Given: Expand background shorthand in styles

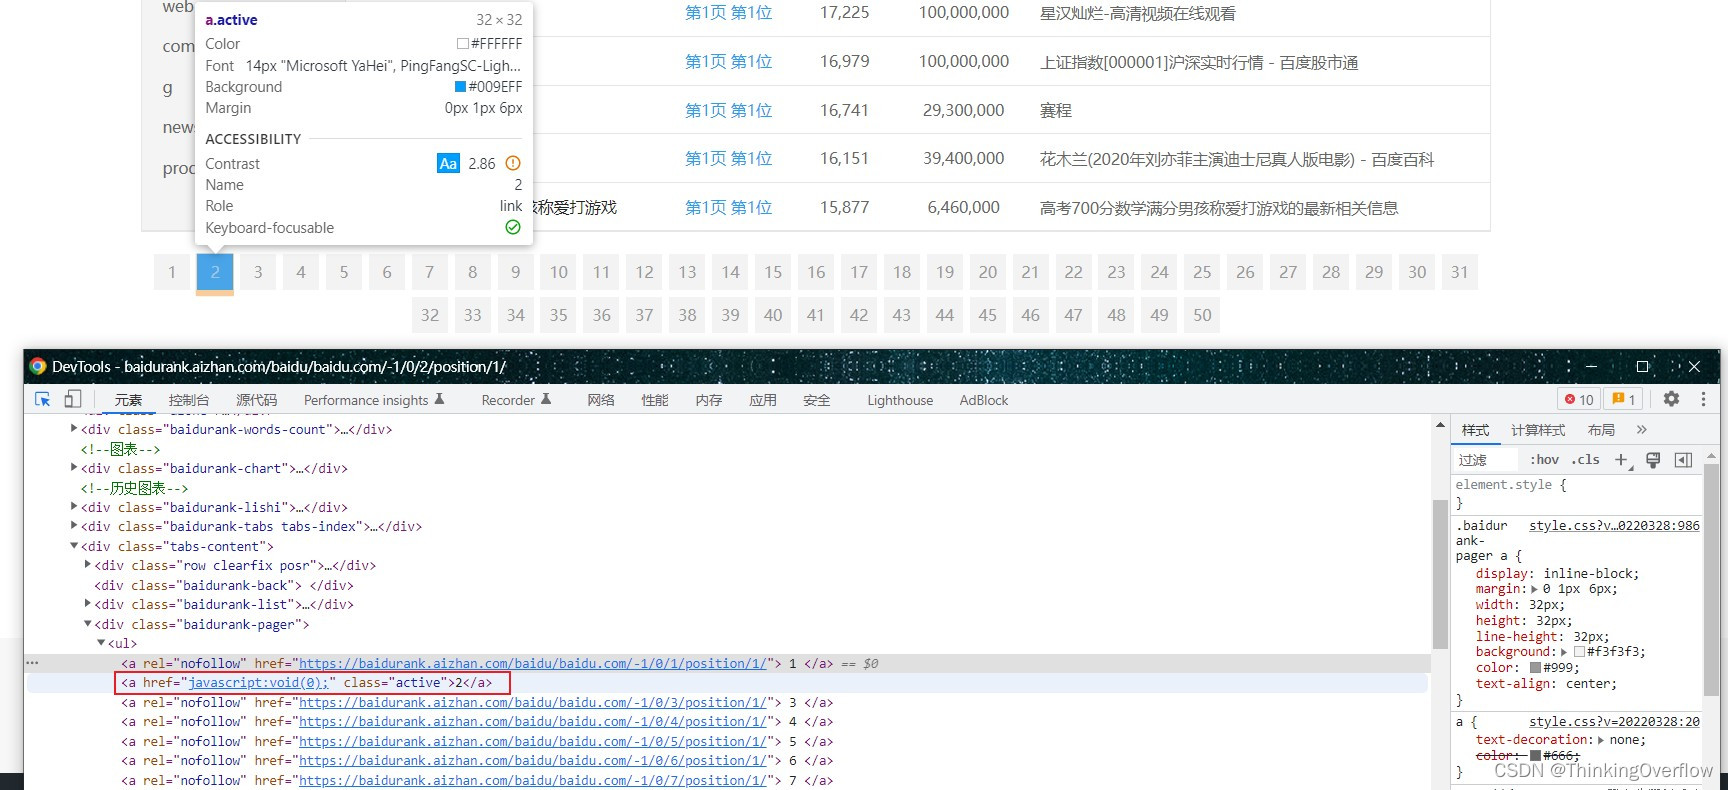Looking at the screenshot, I should pyautogui.click(x=1565, y=652).
